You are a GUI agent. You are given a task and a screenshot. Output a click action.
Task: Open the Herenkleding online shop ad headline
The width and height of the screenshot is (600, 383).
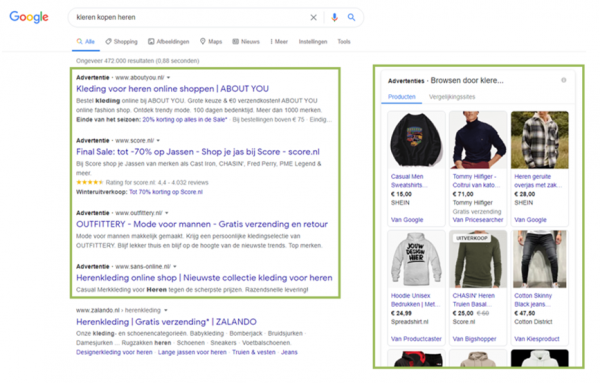(204, 278)
